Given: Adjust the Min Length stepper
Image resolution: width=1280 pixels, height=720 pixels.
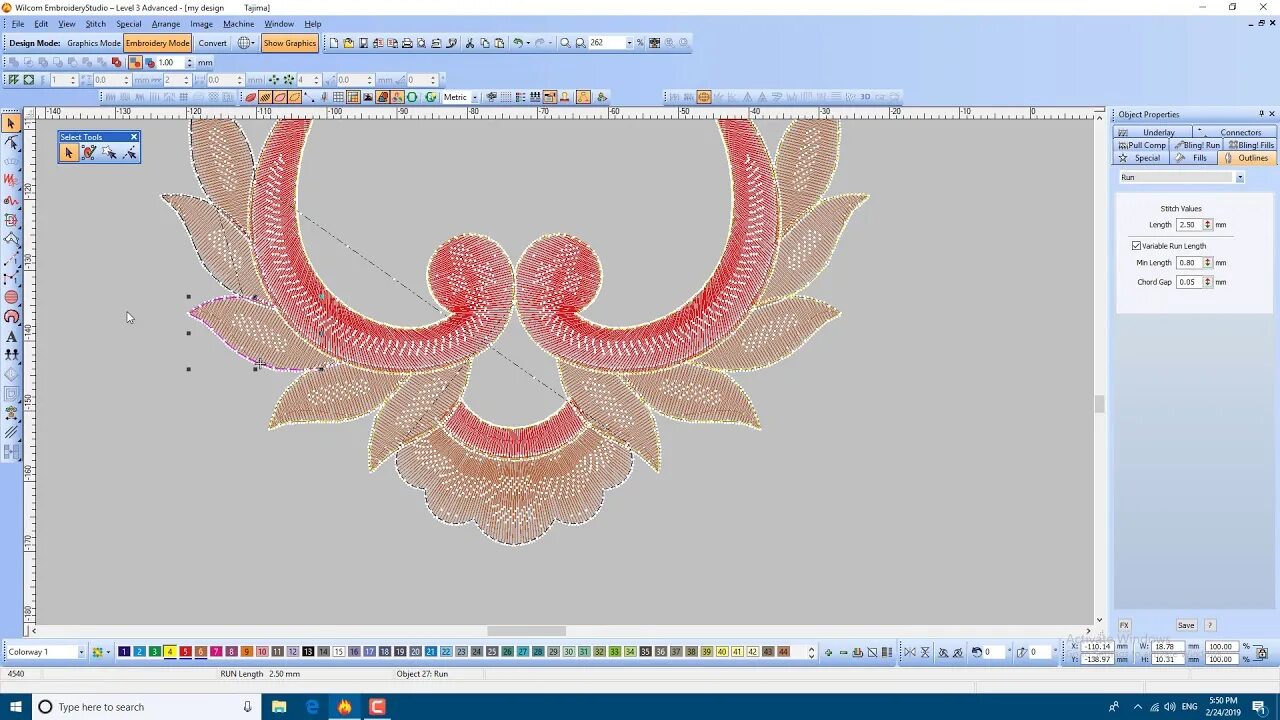Looking at the screenshot, I should [x=1207, y=263].
